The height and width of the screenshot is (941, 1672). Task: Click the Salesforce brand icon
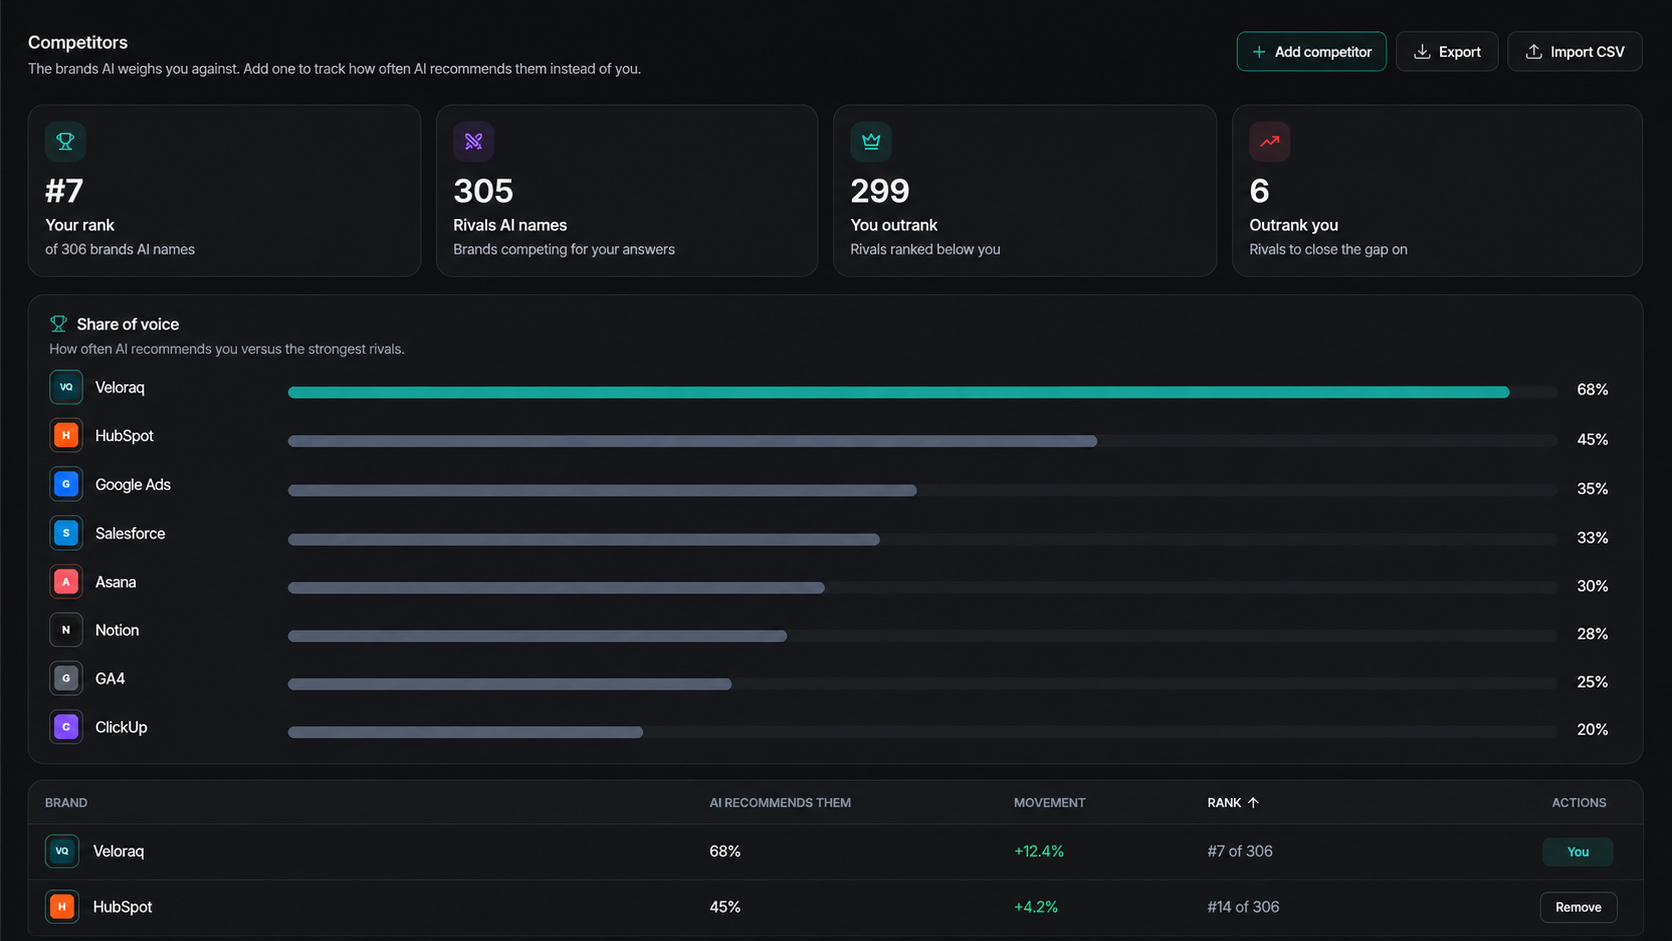coord(66,533)
